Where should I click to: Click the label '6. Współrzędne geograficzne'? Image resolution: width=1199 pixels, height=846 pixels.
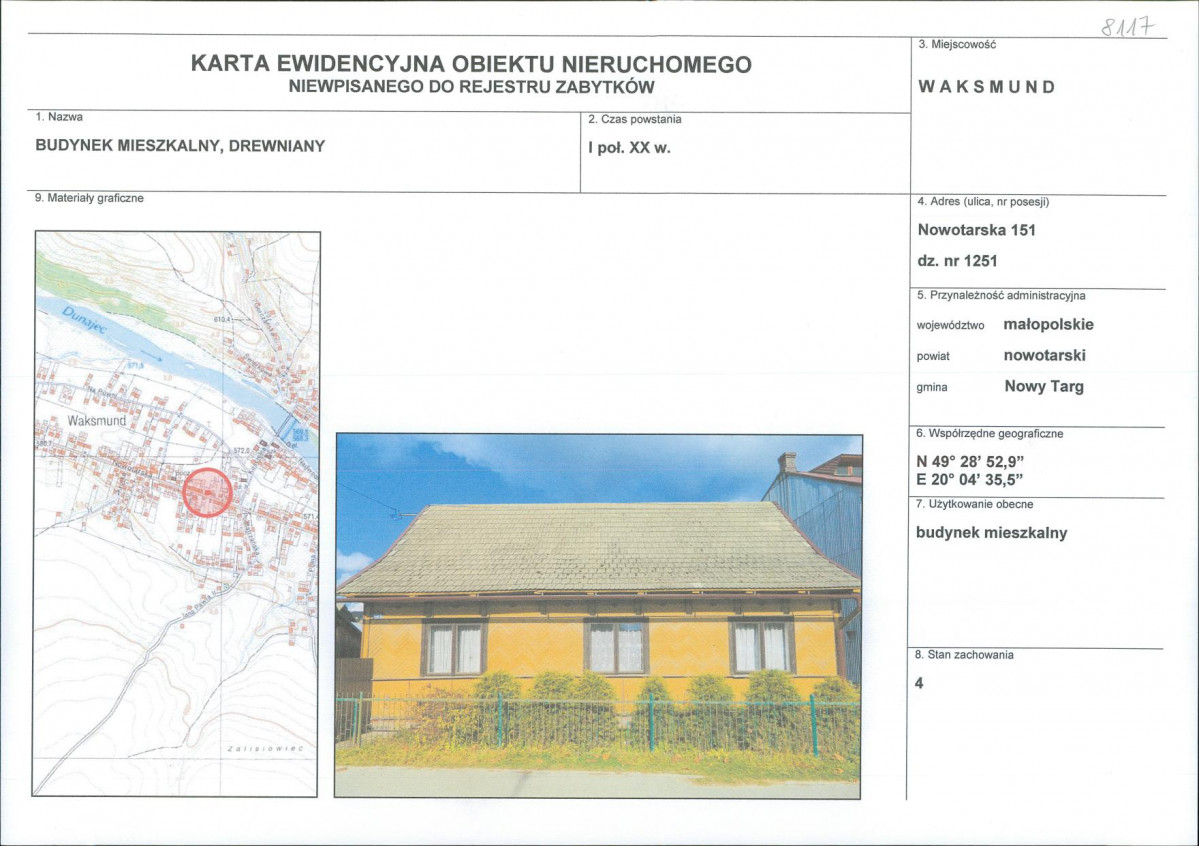click(x=989, y=434)
